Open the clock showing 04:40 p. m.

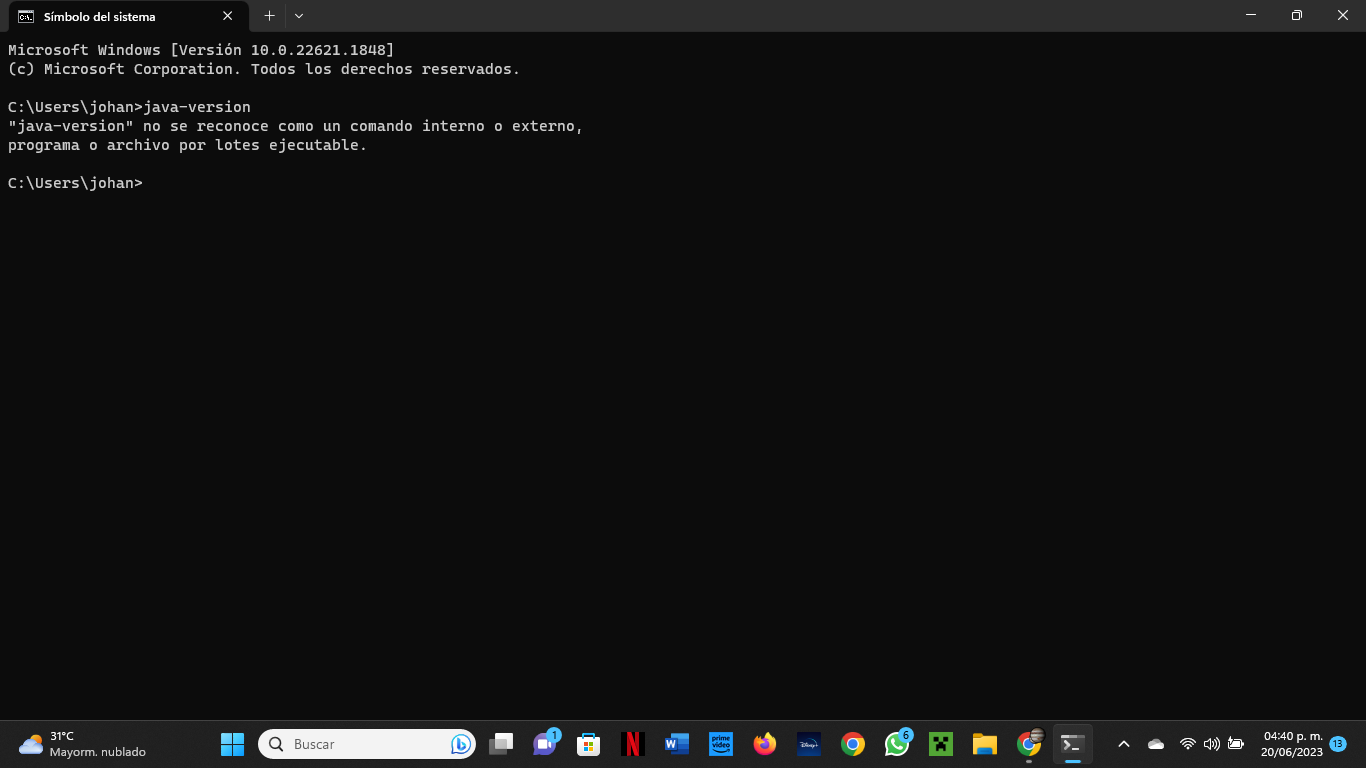point(1292,744)
